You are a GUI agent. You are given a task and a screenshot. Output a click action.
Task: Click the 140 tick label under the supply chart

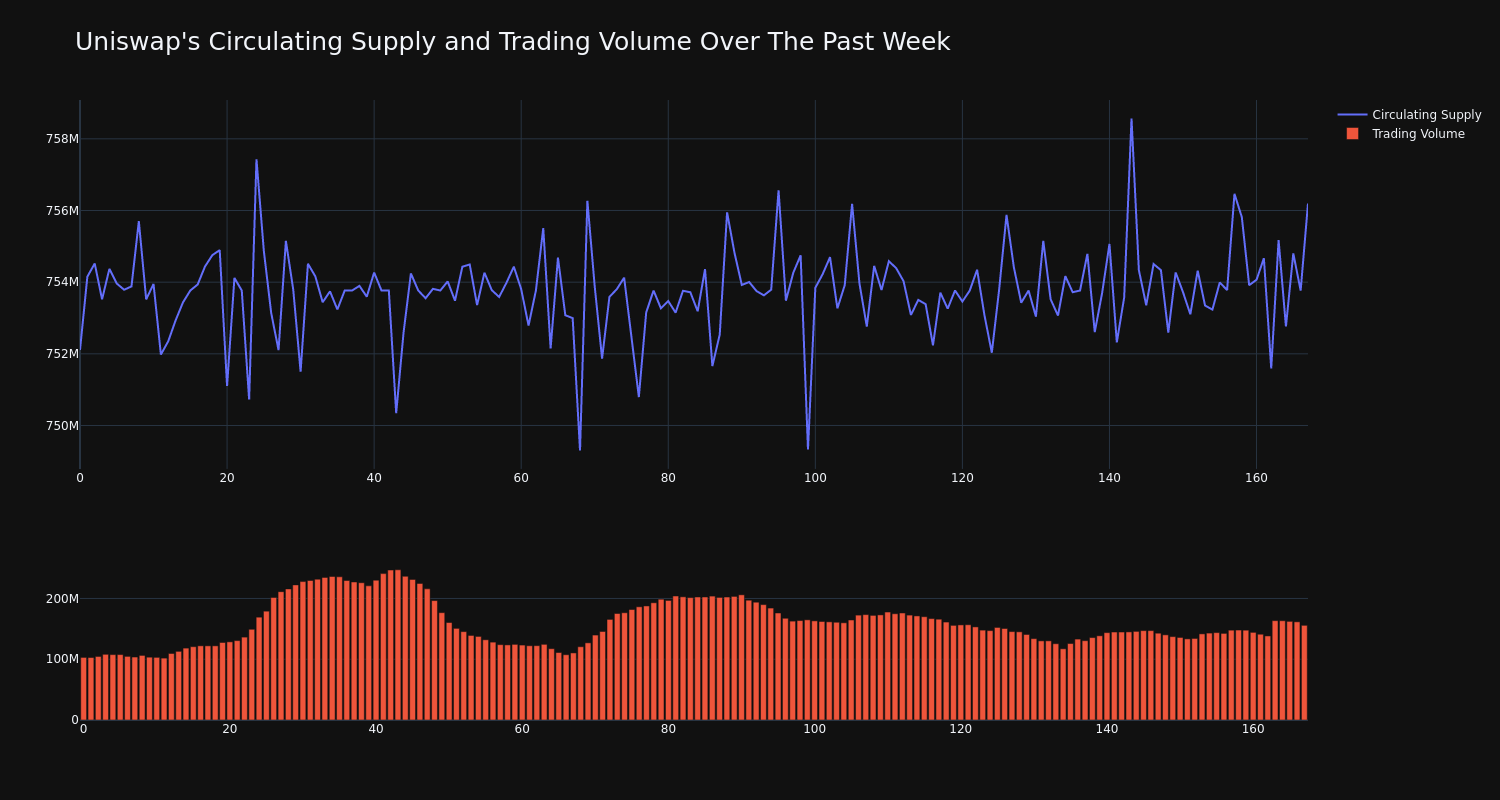[1109, 478]
